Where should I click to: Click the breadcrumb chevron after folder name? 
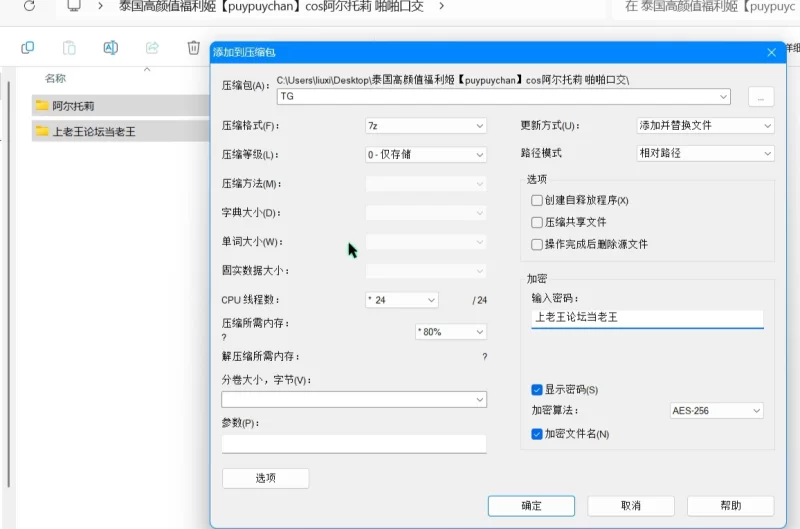pos(441,6)
